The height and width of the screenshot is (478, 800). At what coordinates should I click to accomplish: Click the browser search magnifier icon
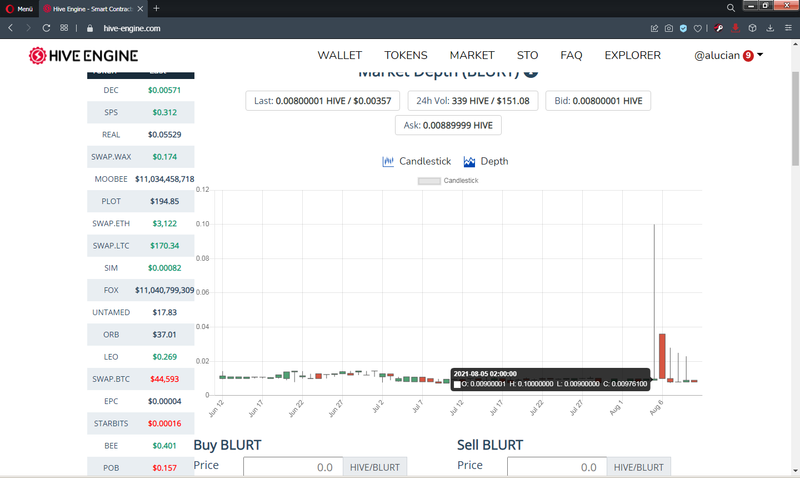731,8
